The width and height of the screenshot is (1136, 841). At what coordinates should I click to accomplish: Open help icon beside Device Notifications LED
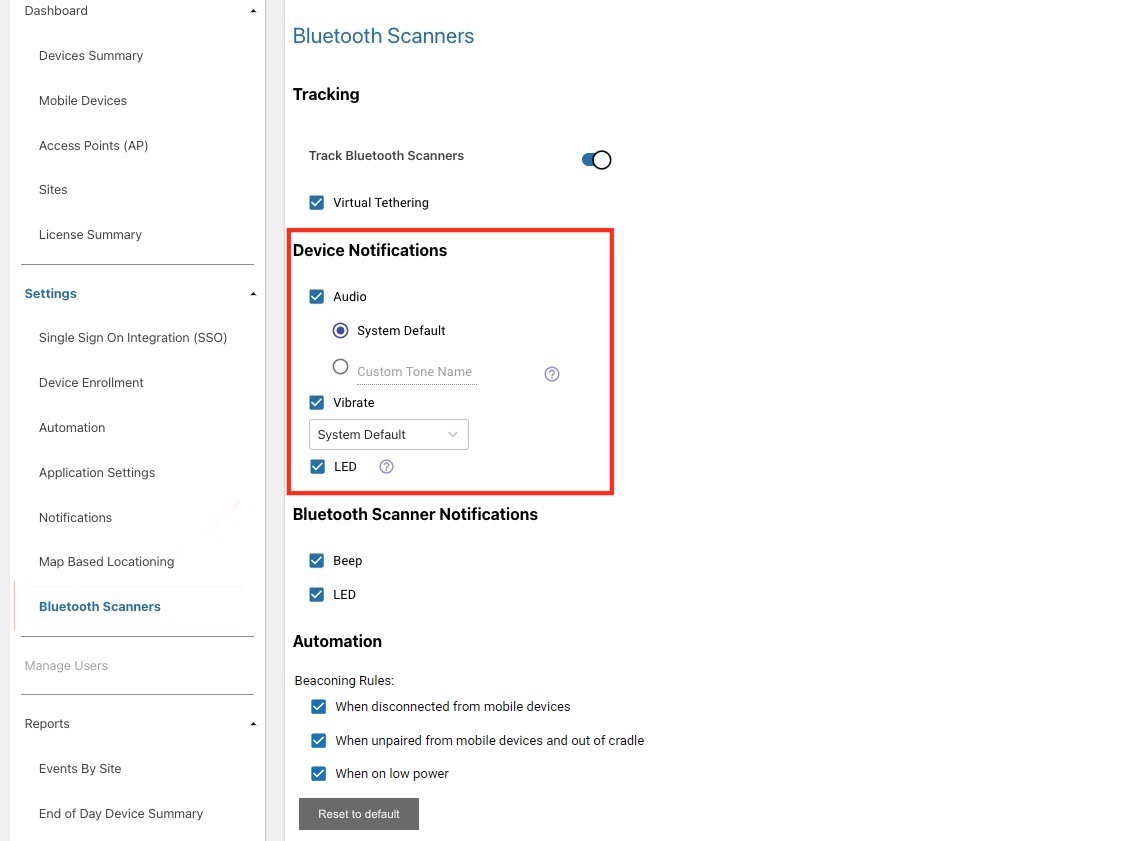386,466
